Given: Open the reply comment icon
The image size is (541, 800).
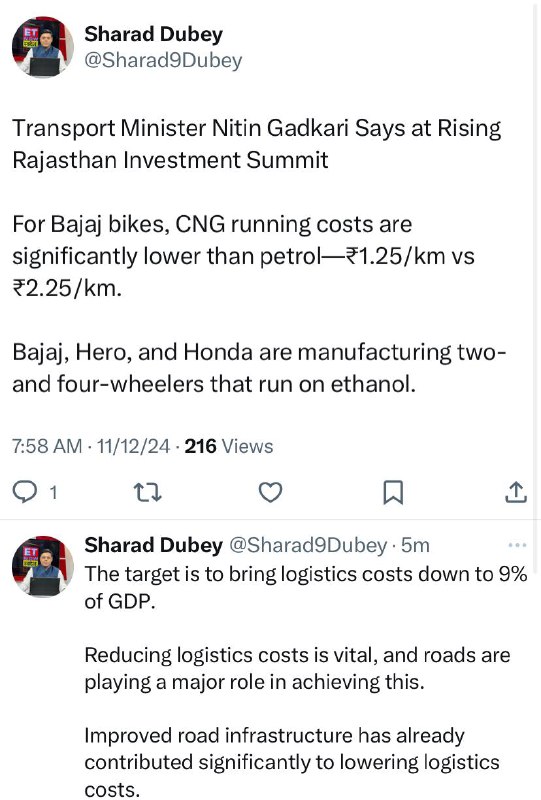Looking at the screenshot, I should click(24, 492).
